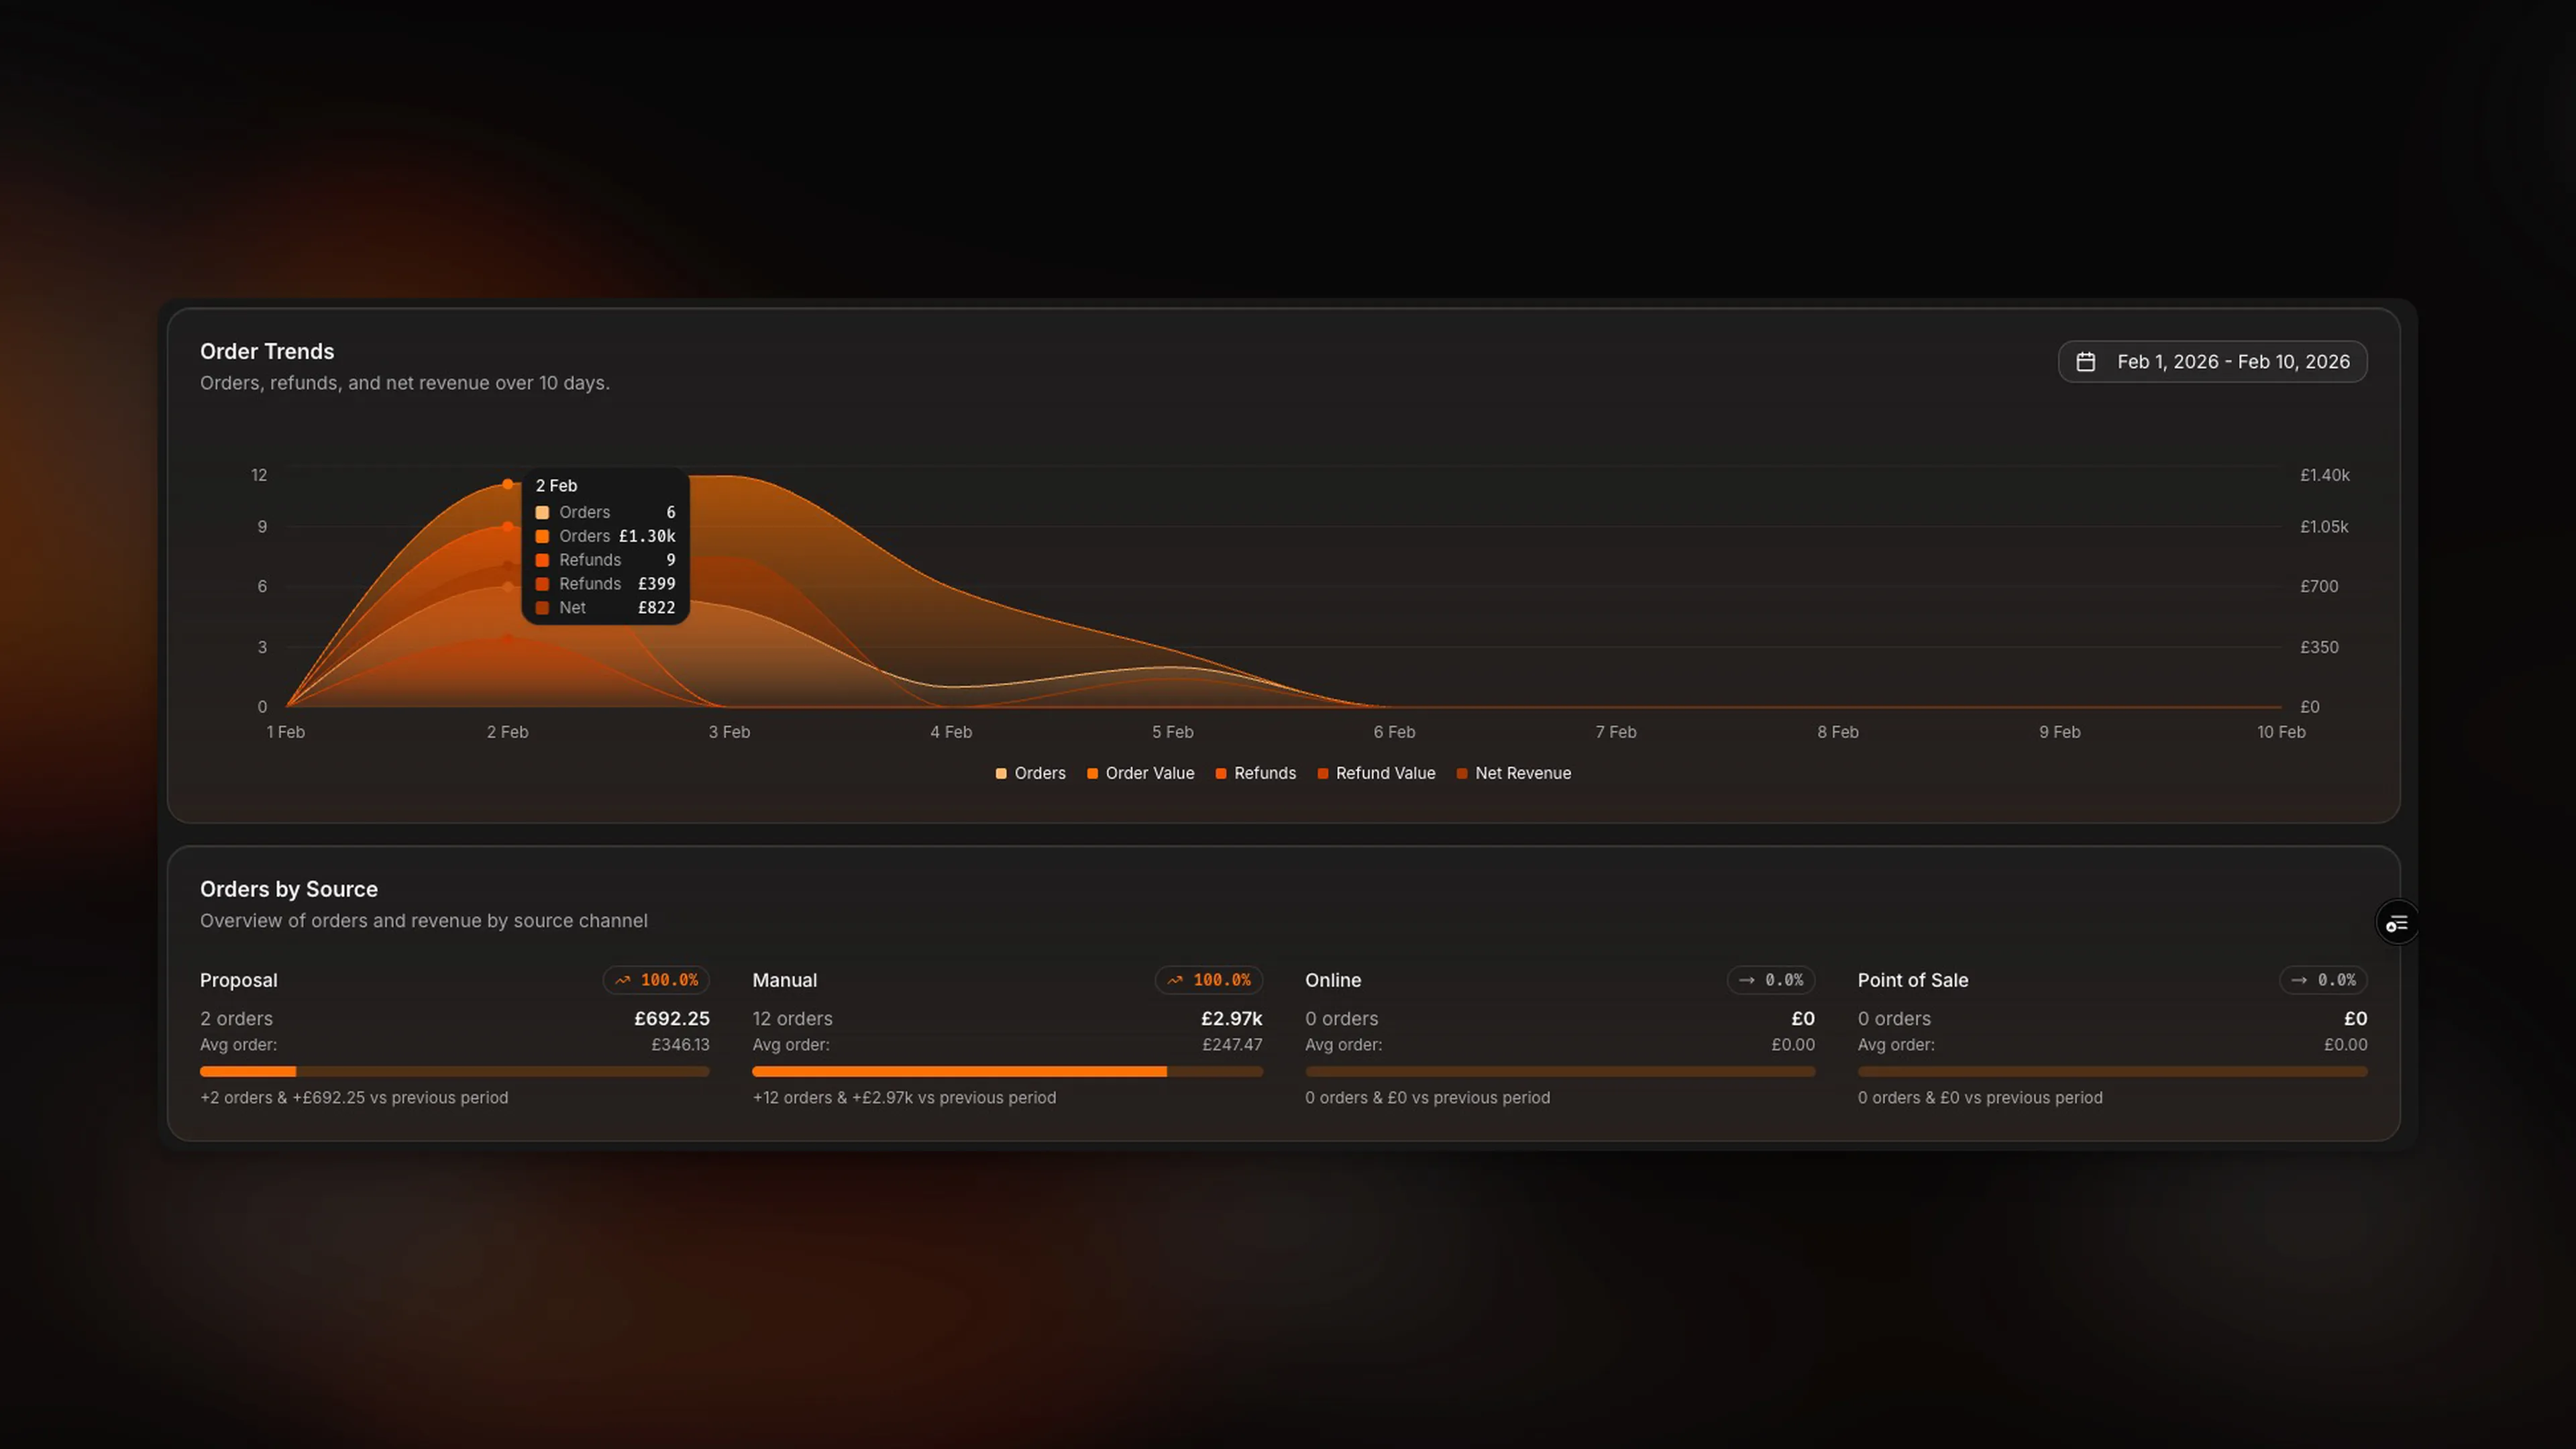This screenshot has height=1449, width=2576.
Task: Click the Net Revenue legend color swatch
Action: coord(1462,773)
